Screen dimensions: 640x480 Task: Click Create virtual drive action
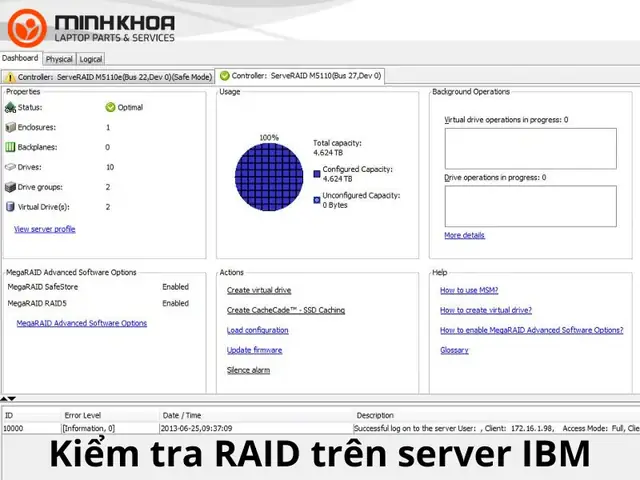click(x=259, y=290)
